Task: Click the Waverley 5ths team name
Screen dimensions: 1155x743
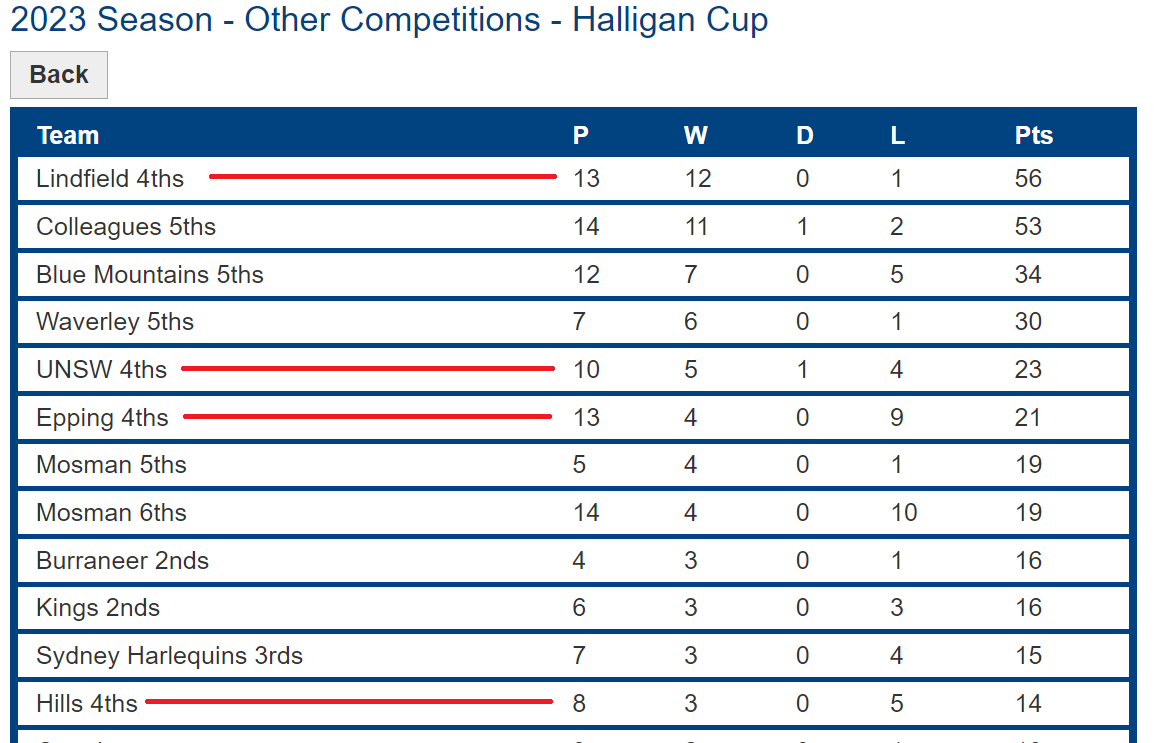Action: pyautogui.click(x=115, y=322)
